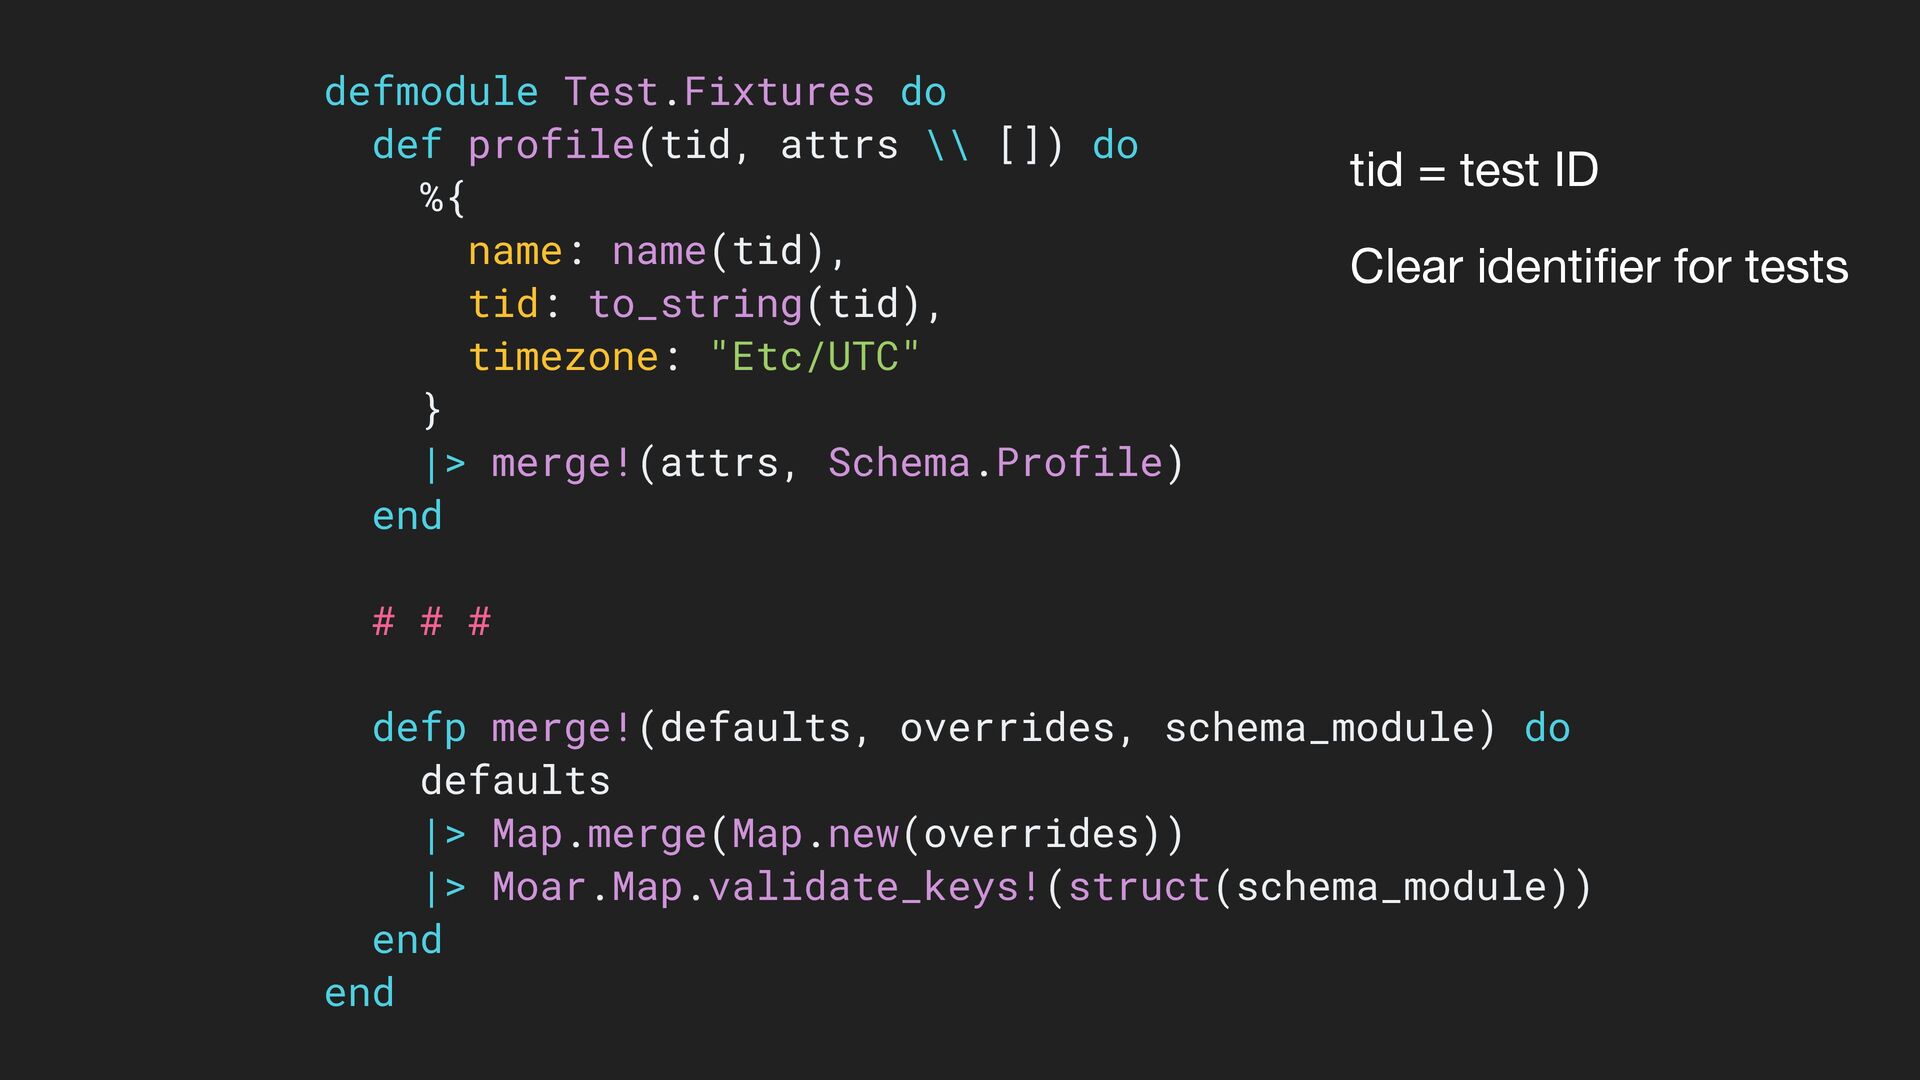Select the 'tid: to_string(tid),' line

pyautogui.click(x=705, y=304)
